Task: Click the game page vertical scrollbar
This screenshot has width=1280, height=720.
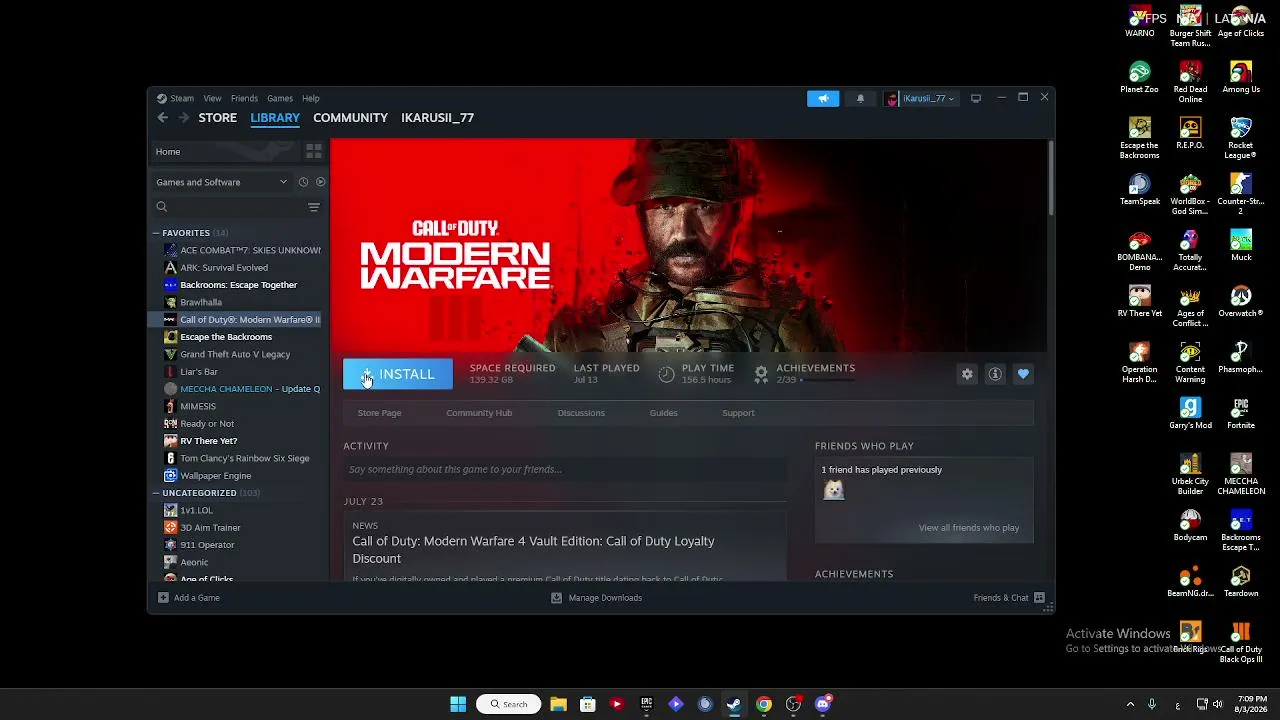Action: point(1051,178)
